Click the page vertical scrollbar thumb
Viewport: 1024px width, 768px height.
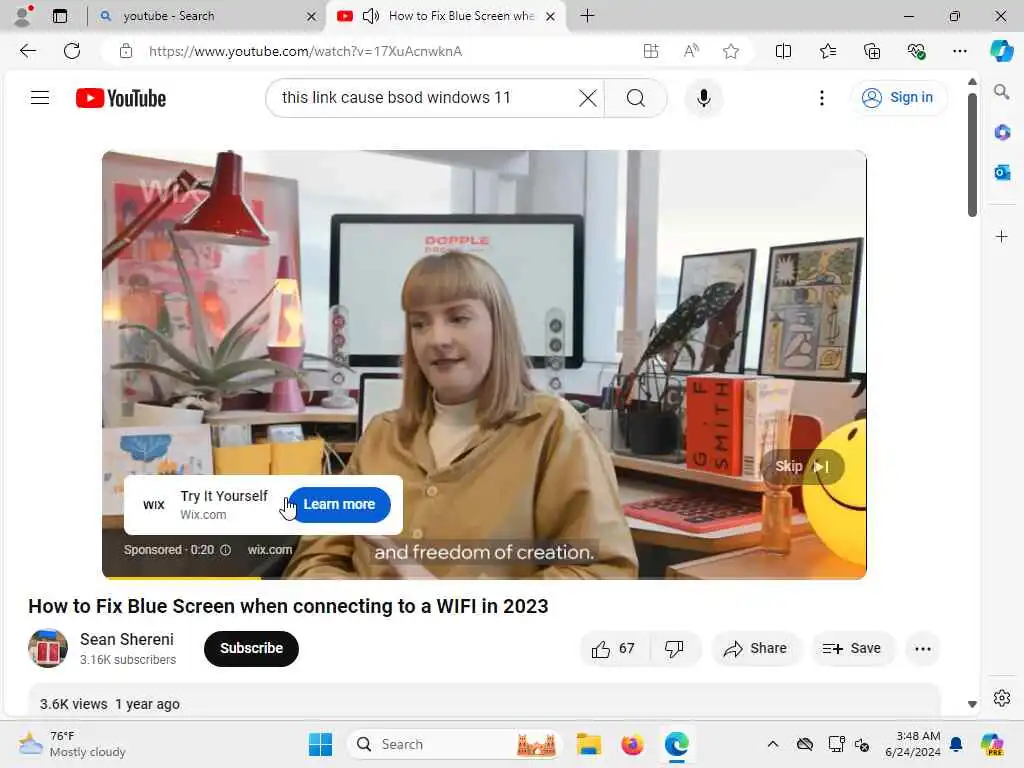972,155
